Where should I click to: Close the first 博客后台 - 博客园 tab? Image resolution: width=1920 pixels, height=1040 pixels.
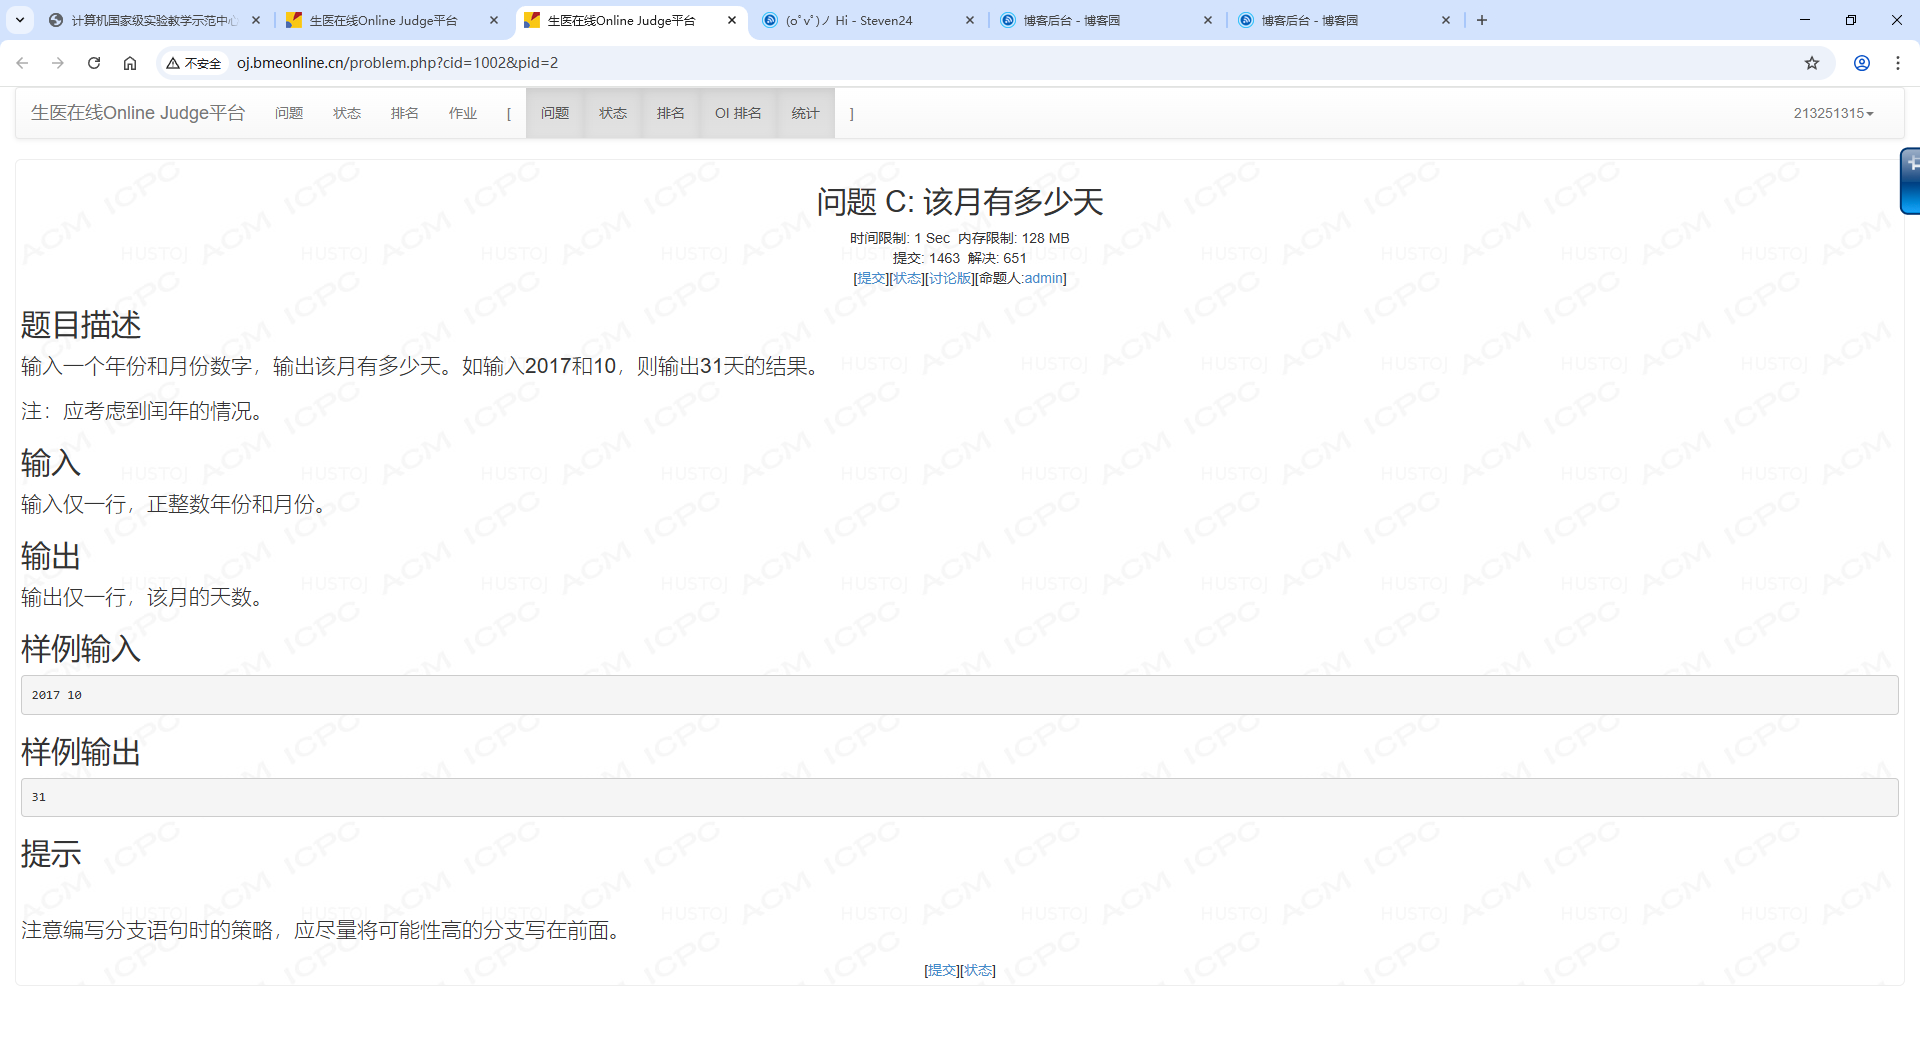(1208, 20)
